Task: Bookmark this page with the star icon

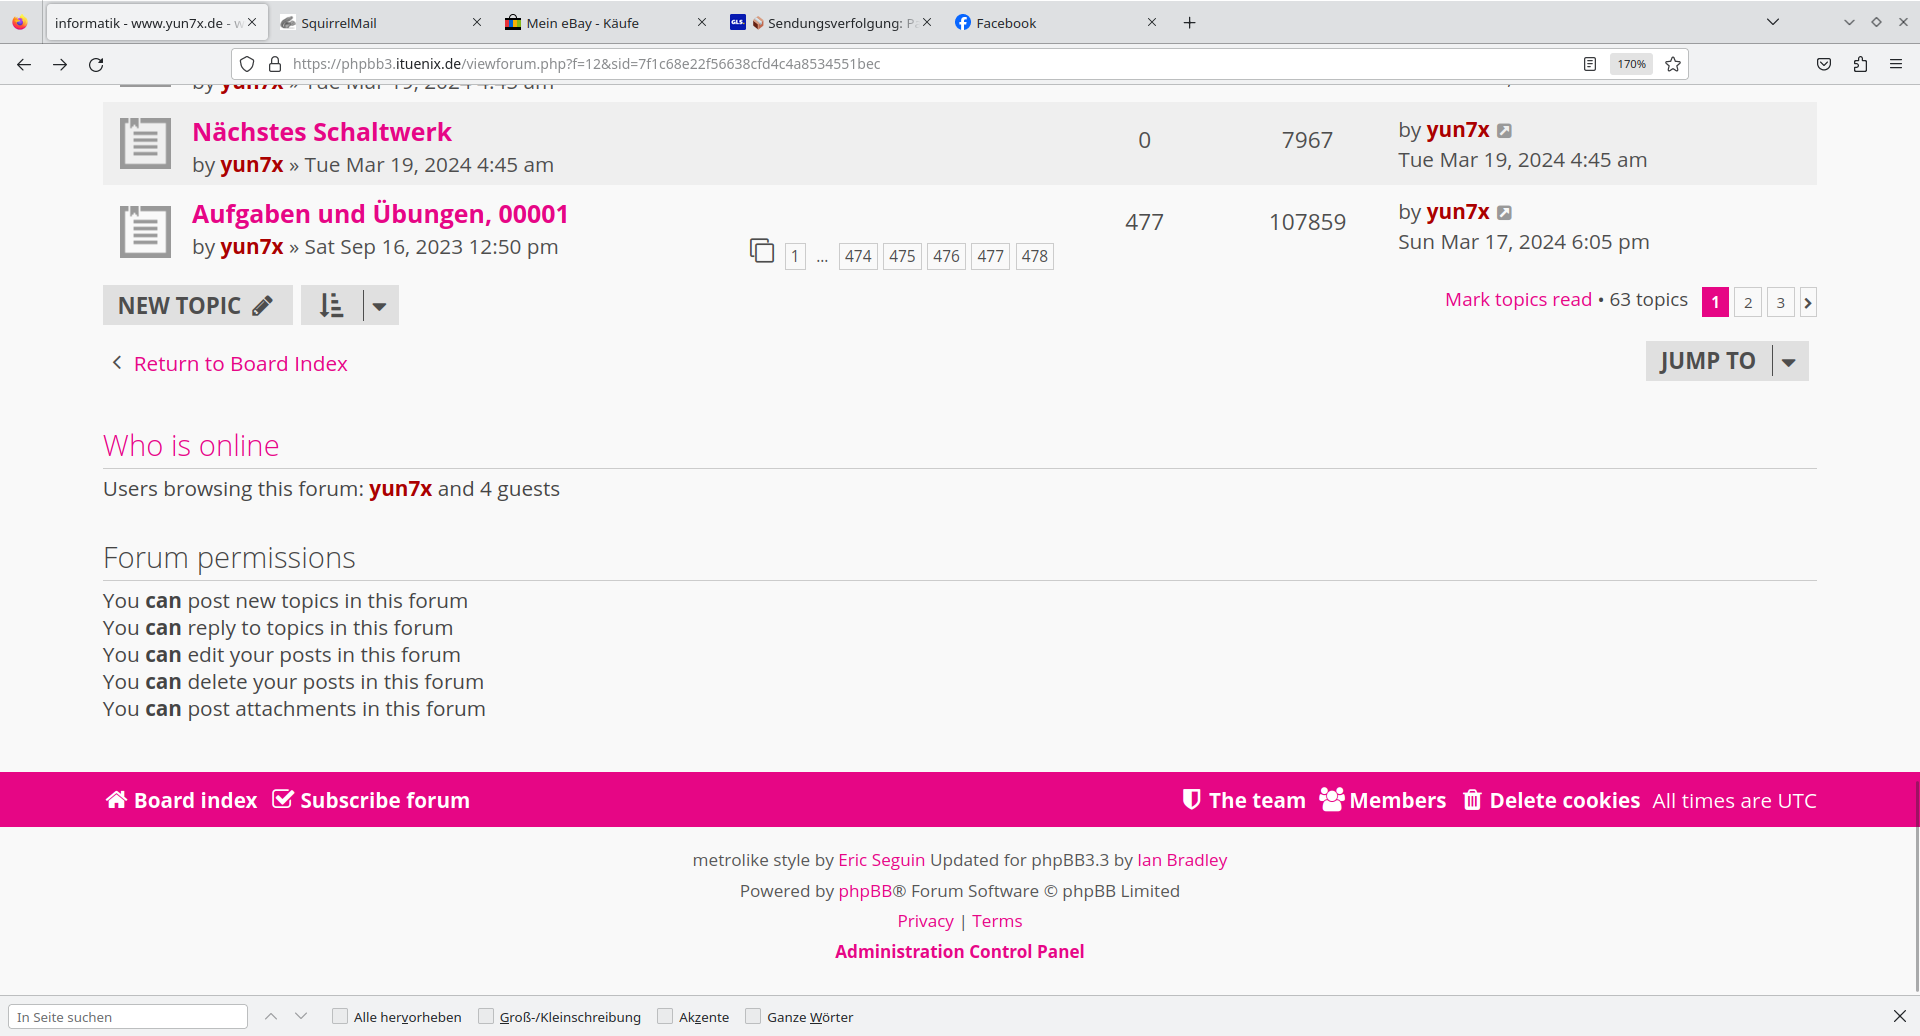Action: click(1673, 64)
